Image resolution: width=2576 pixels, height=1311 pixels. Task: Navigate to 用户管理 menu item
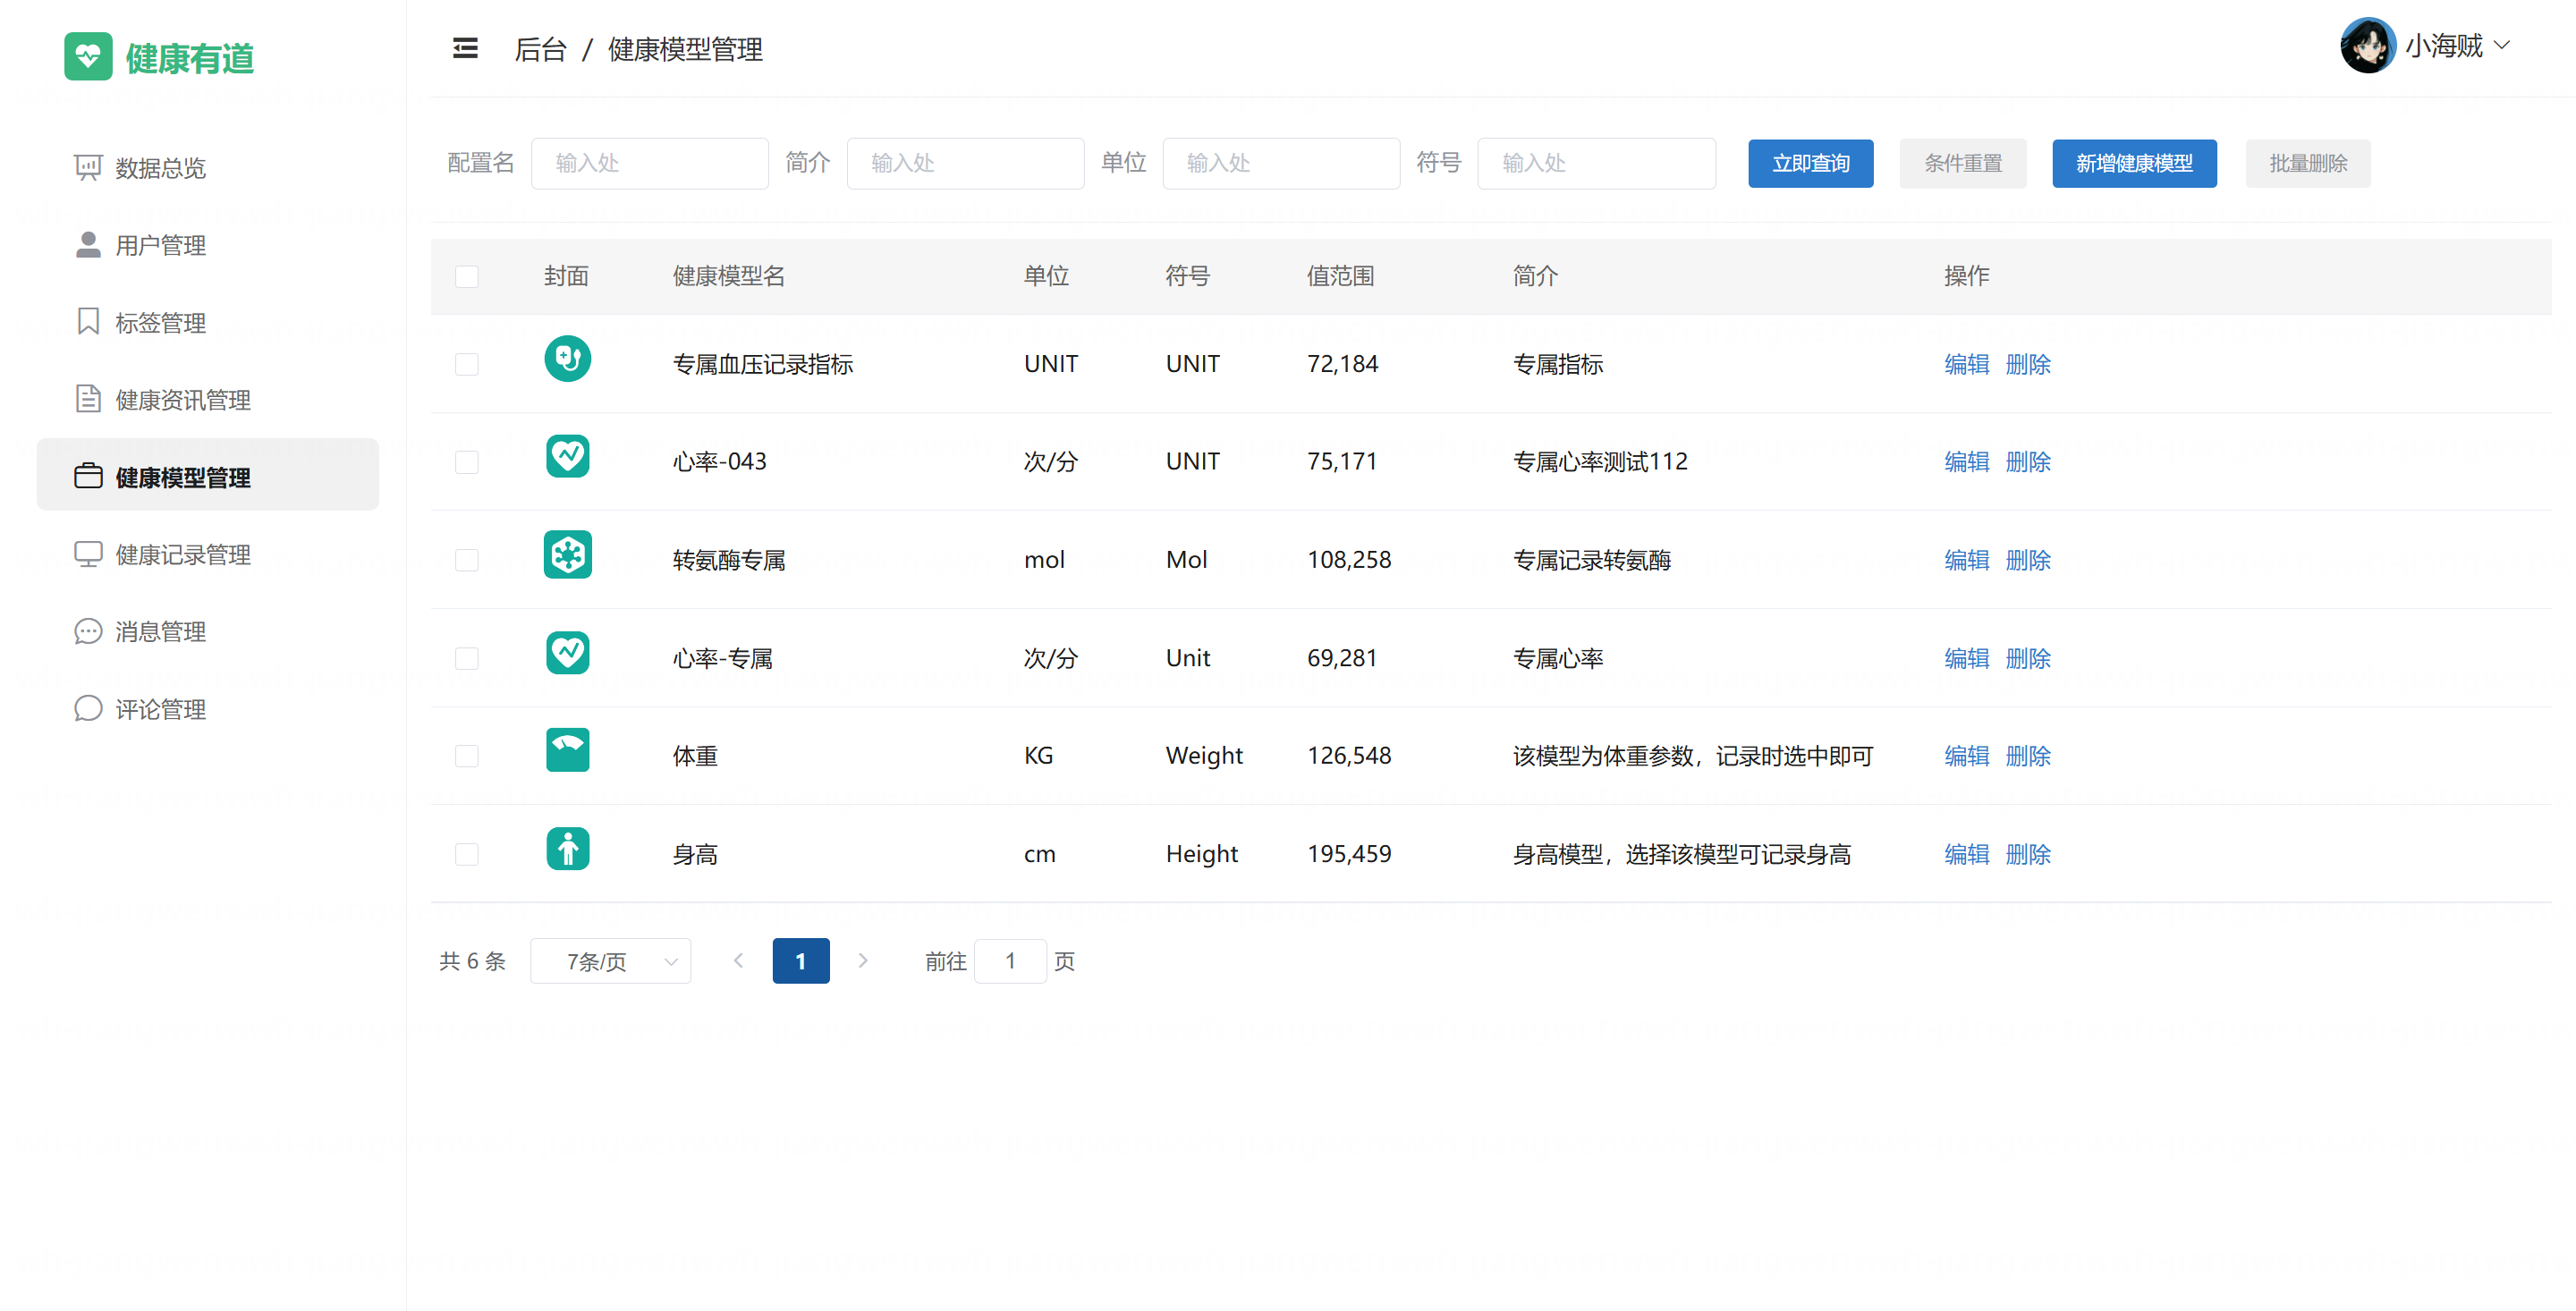(x=160, y=245)
